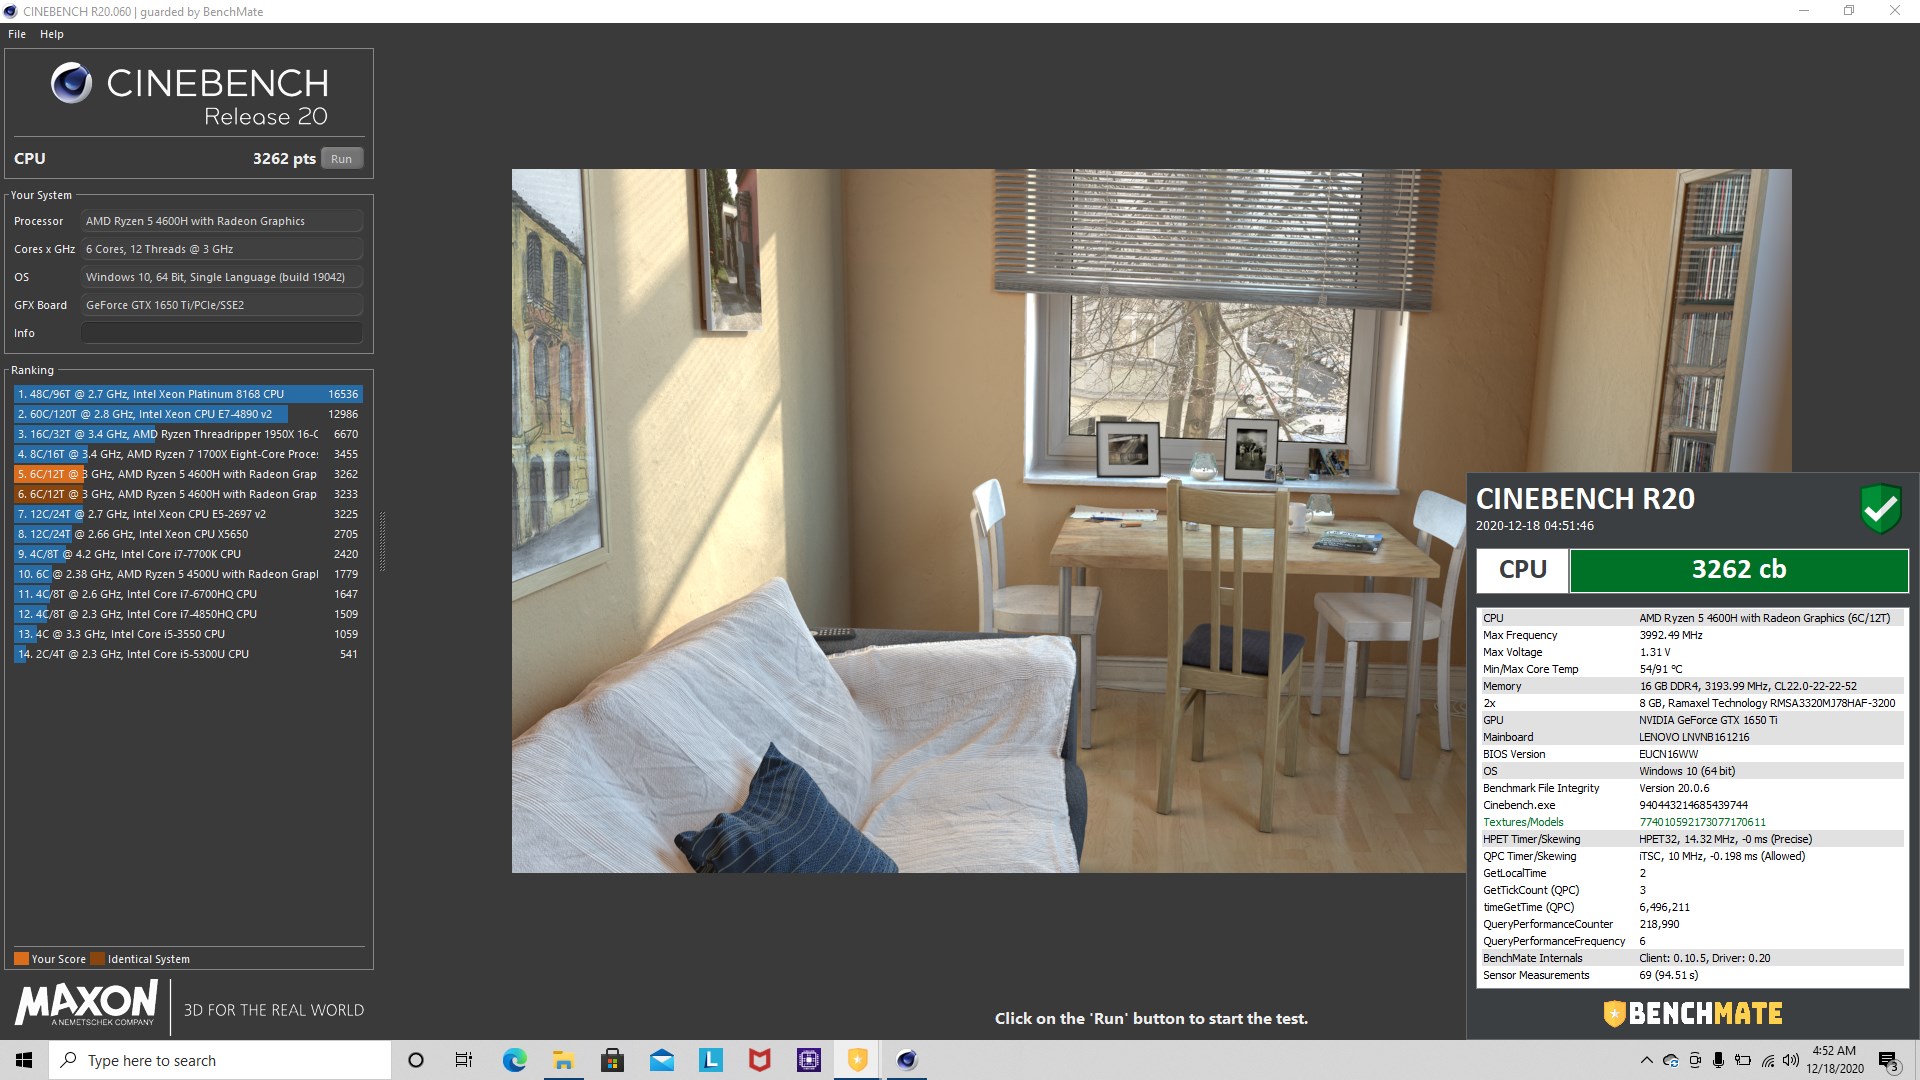Select ranking row 4 Ryzen 7 1700X
Image resolution: width=1920 pixels, height=1080 pixels.
tap(188, 454)
